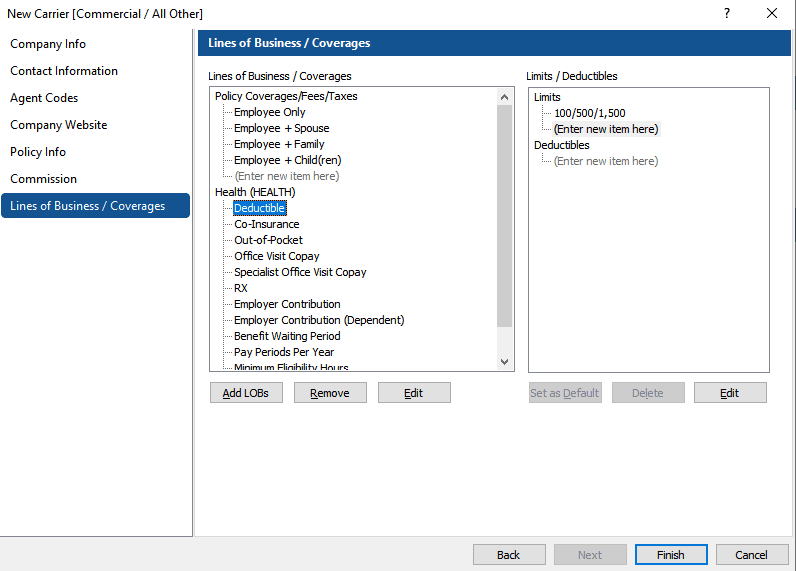The height and width of the screenshot is (571, 796).
Task: Click the Cancel button
Action: pyautogui.click(x=752, y=555)
